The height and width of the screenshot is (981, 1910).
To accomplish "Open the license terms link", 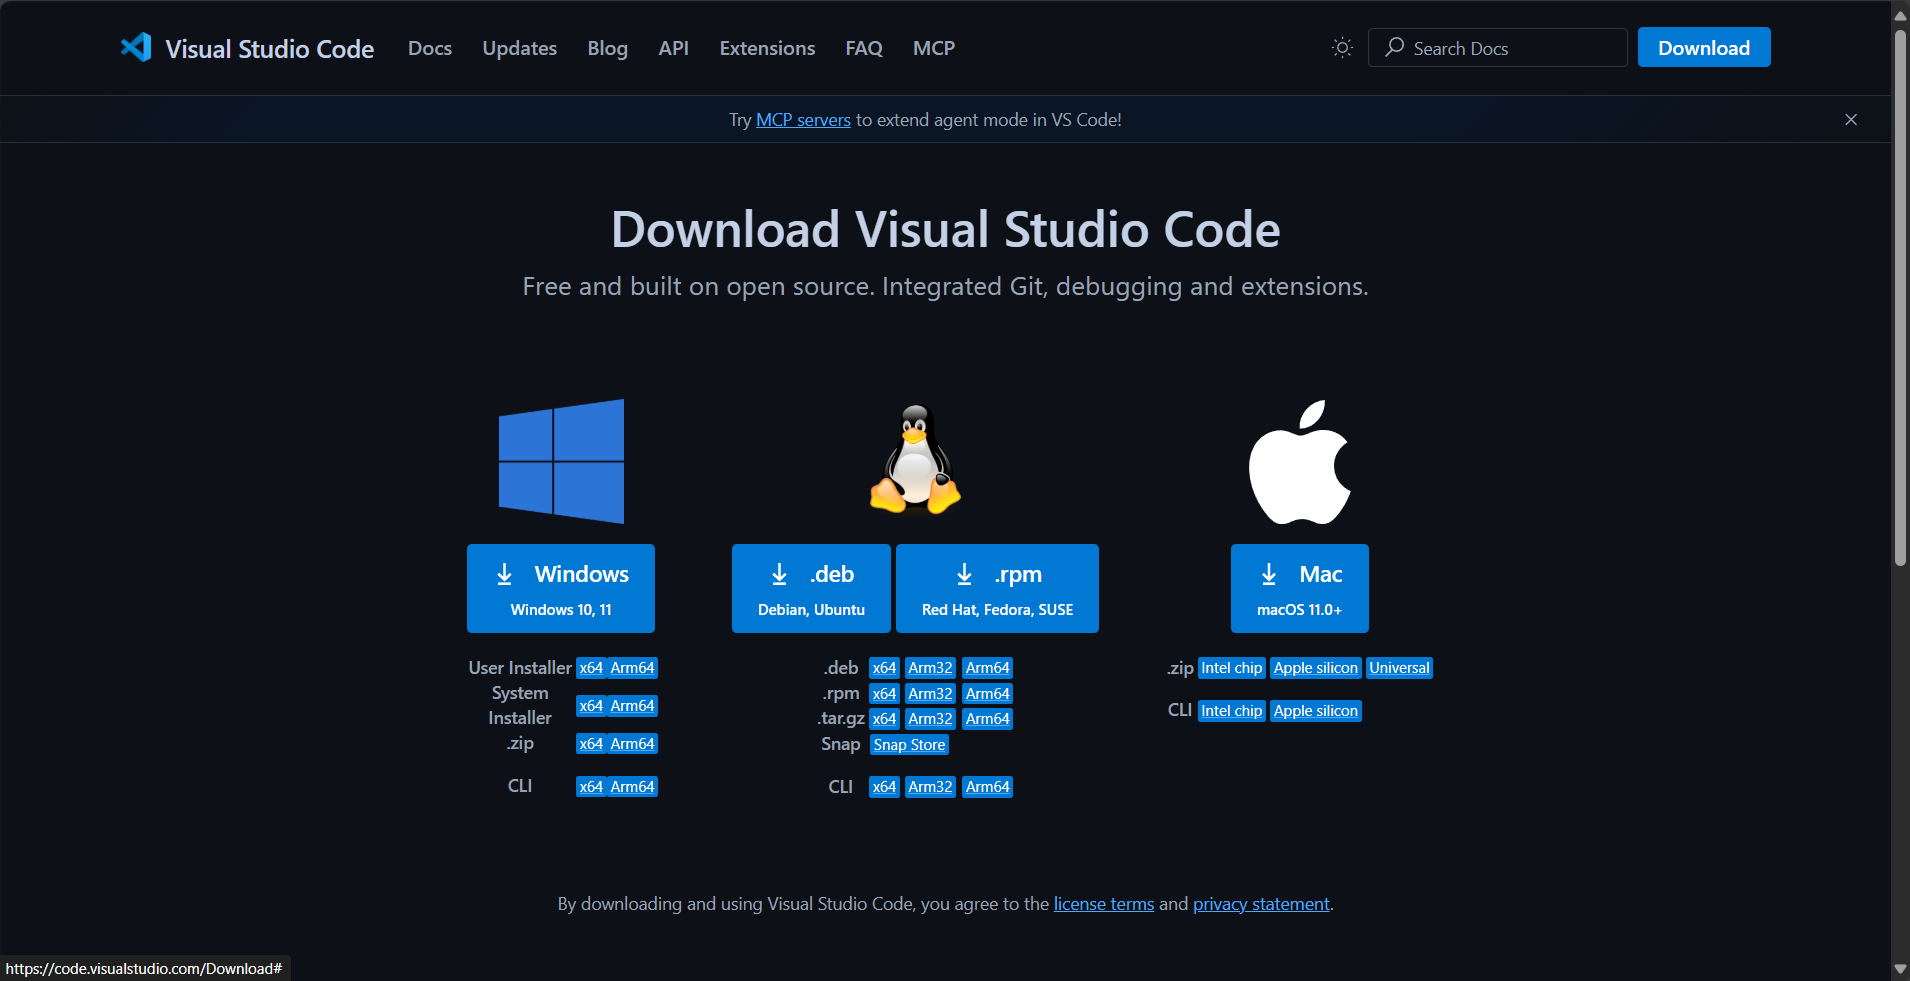I will [x=1103, y=904].
